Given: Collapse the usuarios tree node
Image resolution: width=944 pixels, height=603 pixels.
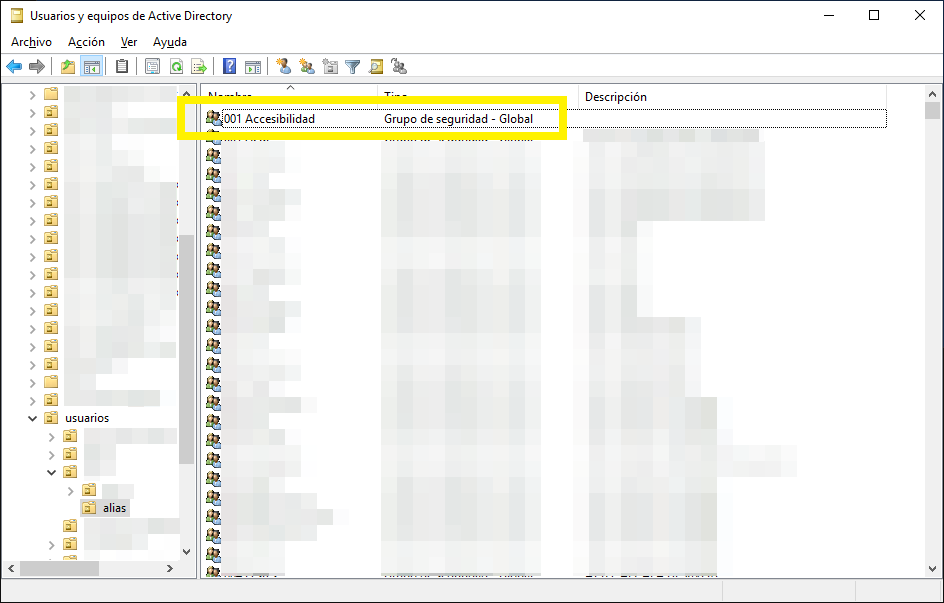Looking at the screenshot, I should (33, 418).
